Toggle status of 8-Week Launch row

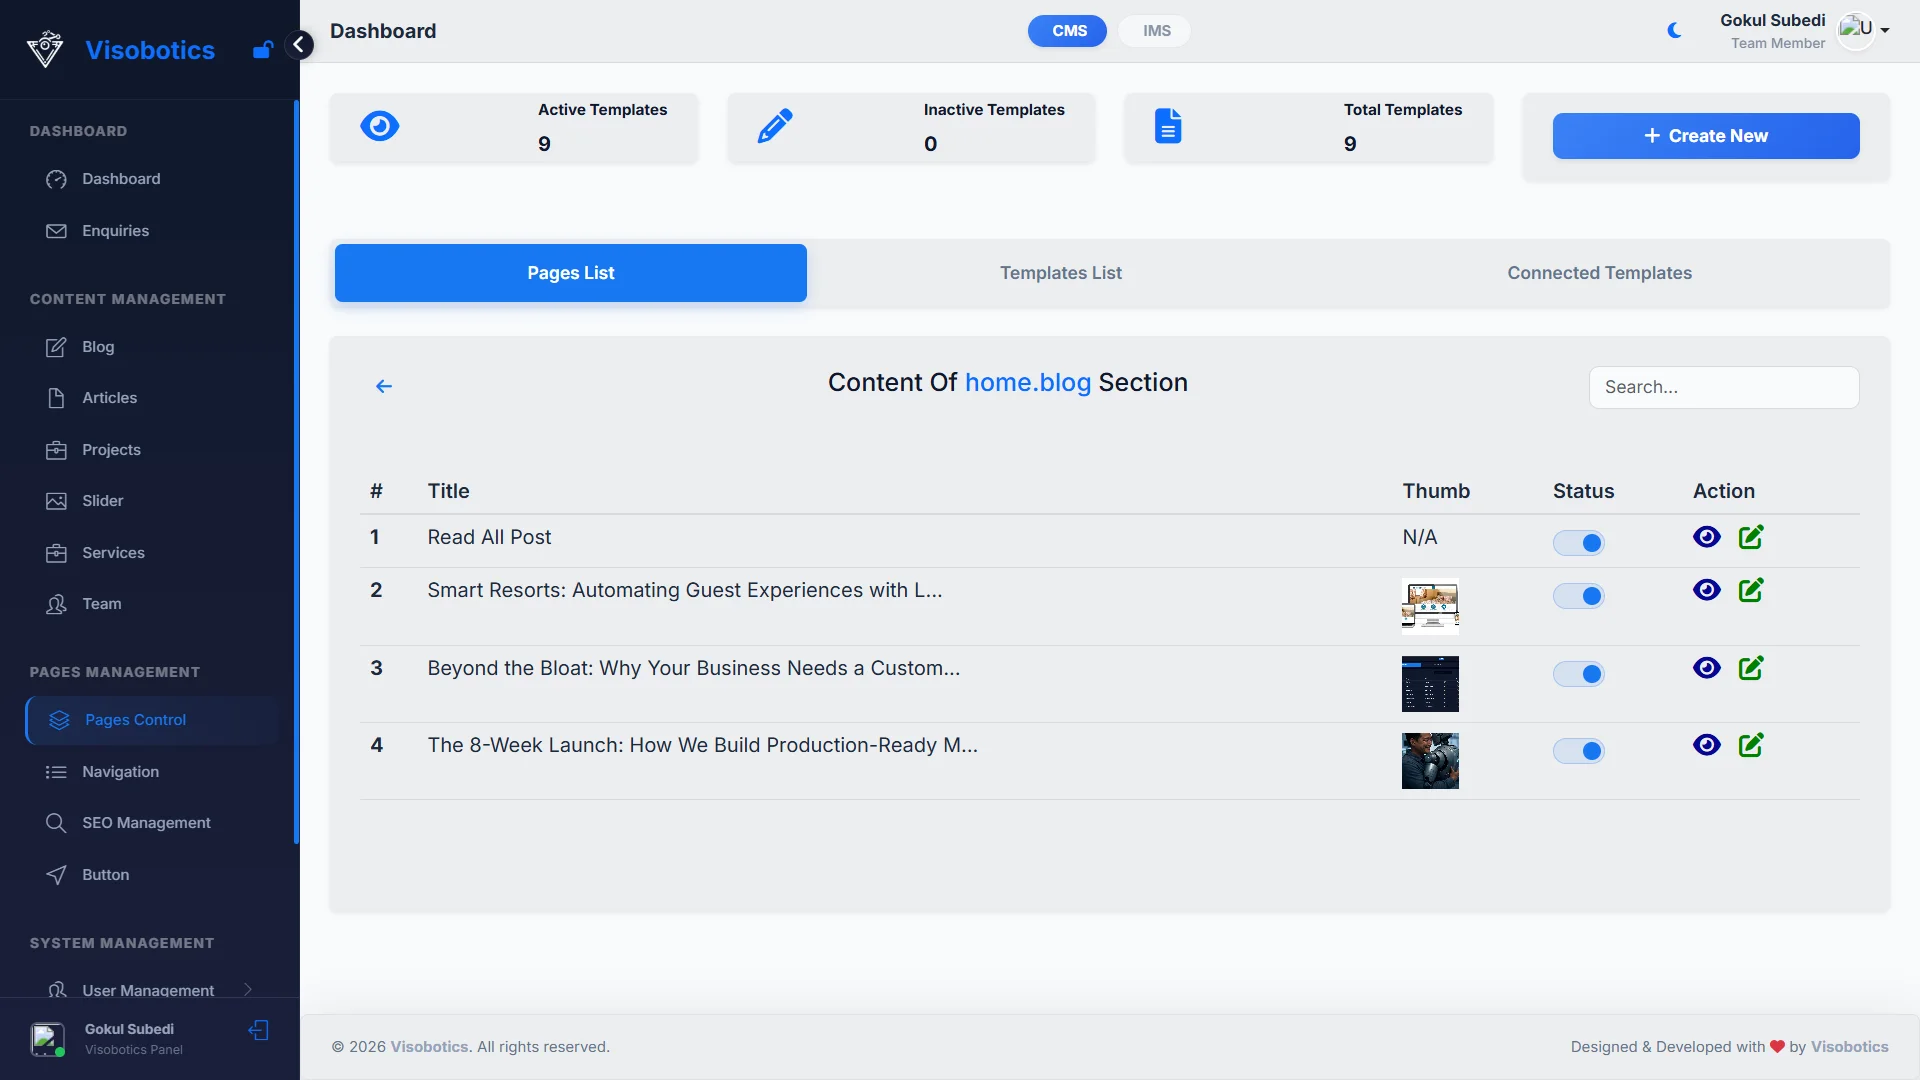[1579, 751]
